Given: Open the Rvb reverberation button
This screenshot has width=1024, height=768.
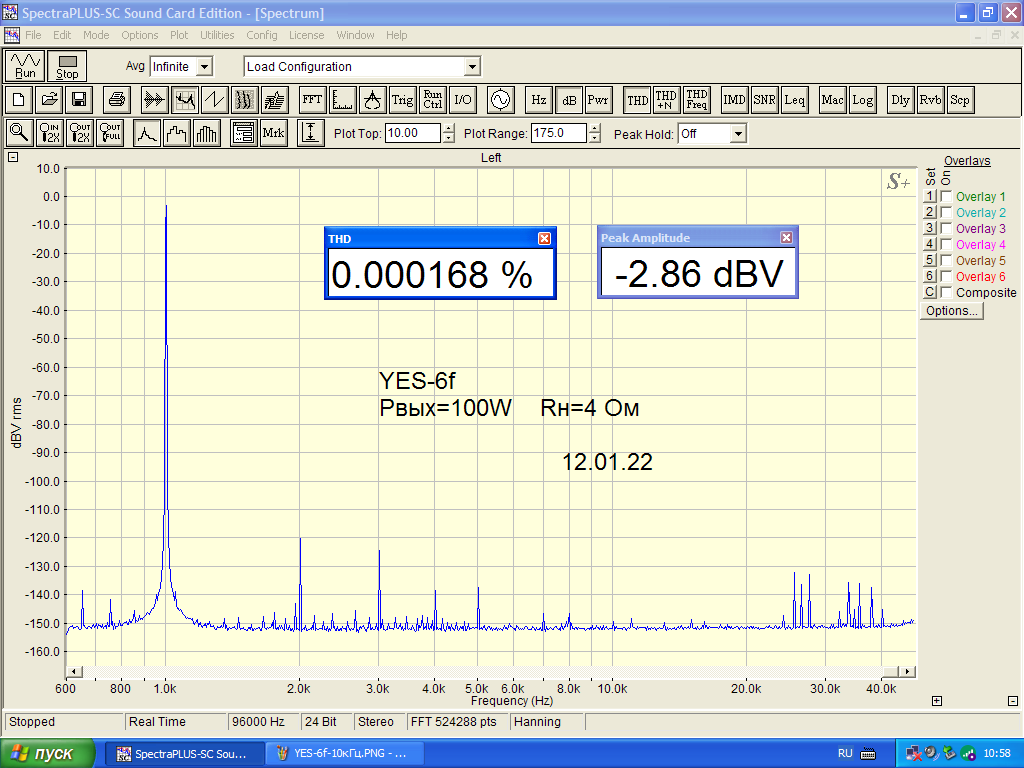Looking at the screenshot, I should tap(930, 100).
